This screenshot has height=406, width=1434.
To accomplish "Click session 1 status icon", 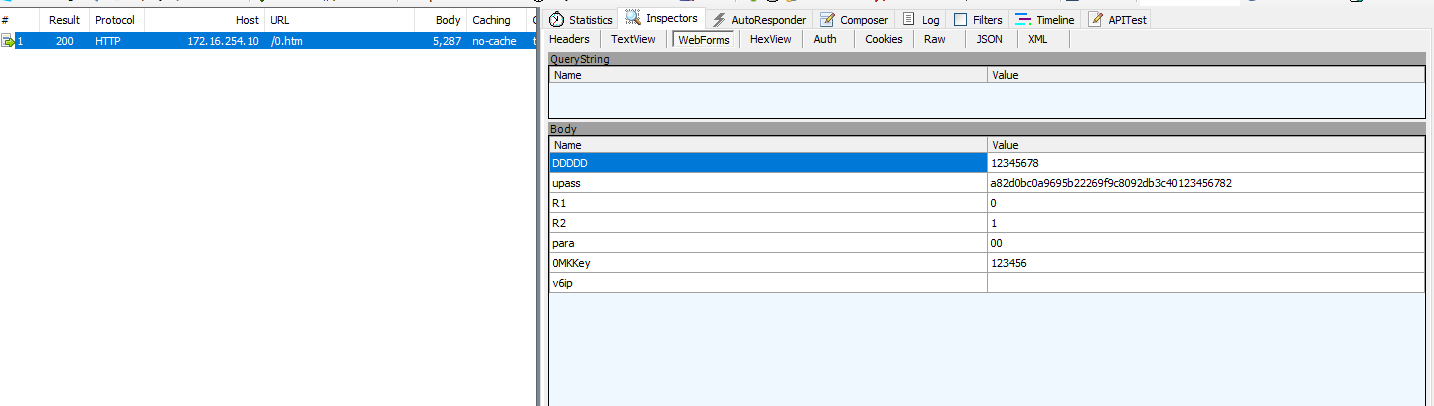I will [x=8, y=41].
